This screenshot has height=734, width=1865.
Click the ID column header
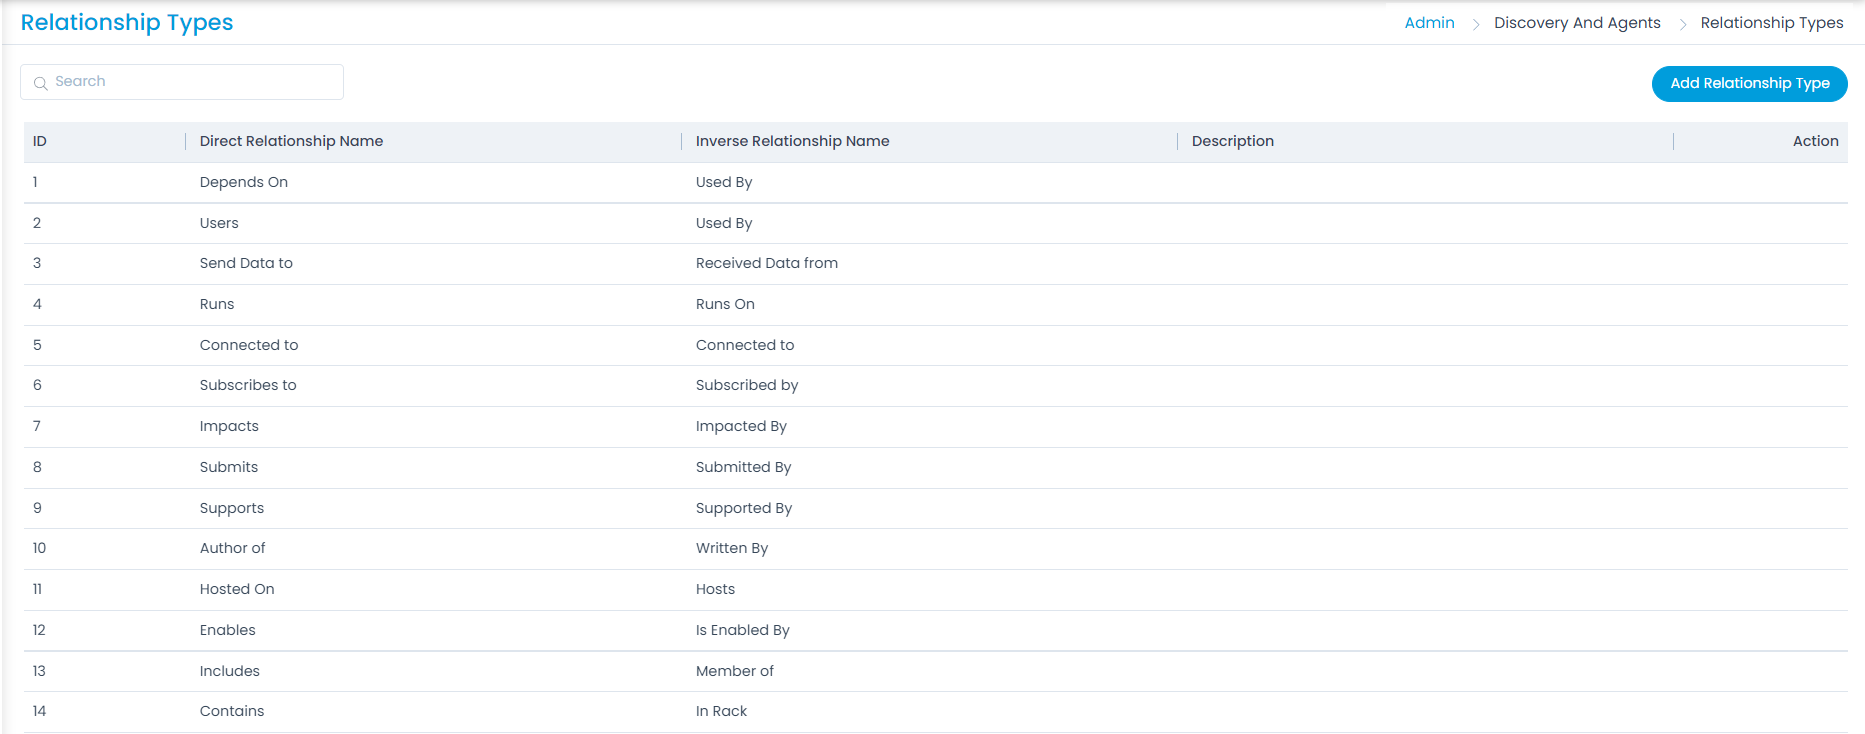tap(40, 141)
